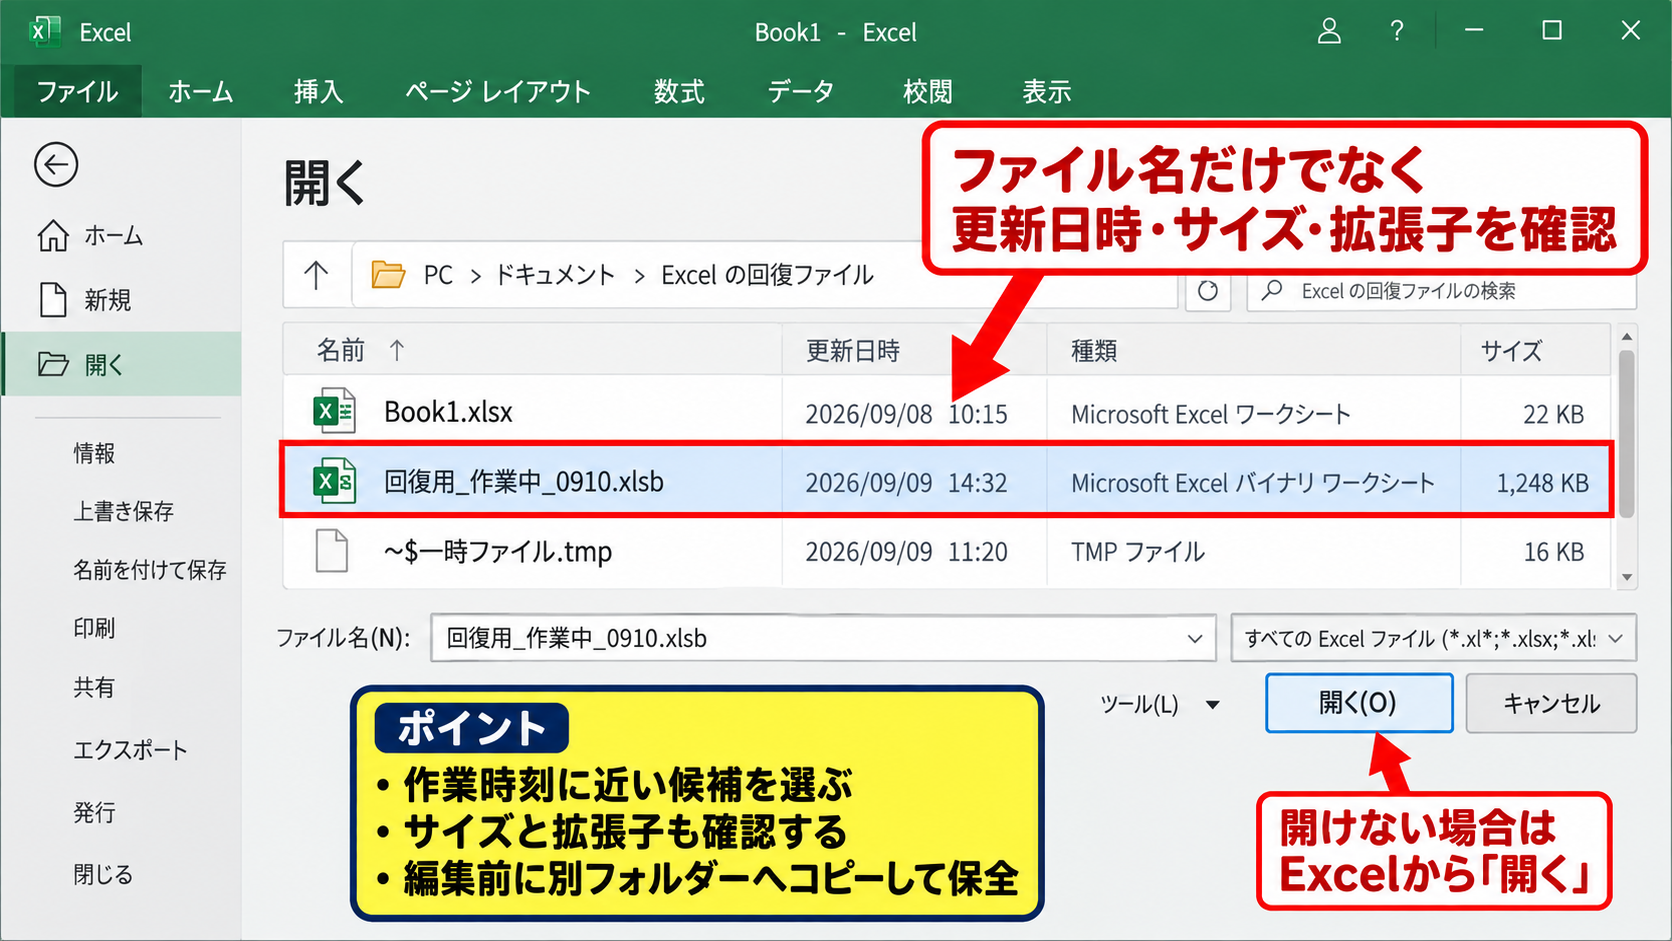Image resolution: width=1672 pixels, height=941 pixels.
Task: Click the sort arrow beside 名前 header
Action: pyautogui.click(x=397, y=350)
